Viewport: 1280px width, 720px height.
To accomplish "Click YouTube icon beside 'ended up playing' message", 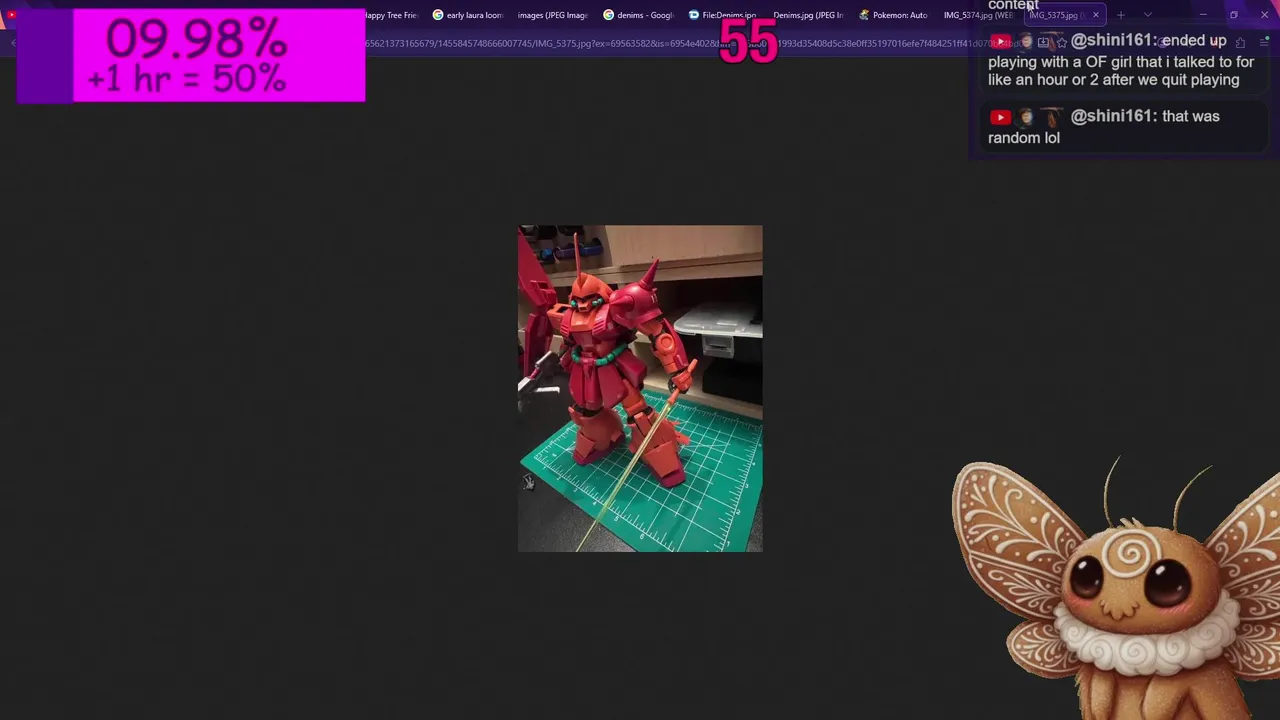I will click(999, 41).
